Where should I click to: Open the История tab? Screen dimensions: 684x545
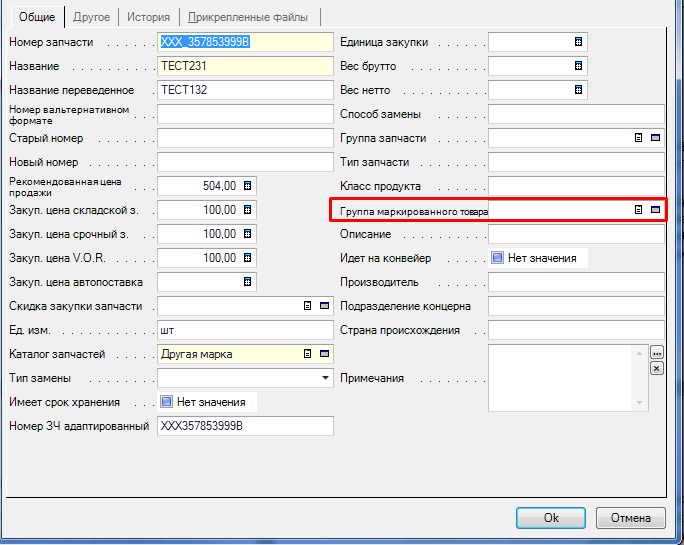pos(148,17)
